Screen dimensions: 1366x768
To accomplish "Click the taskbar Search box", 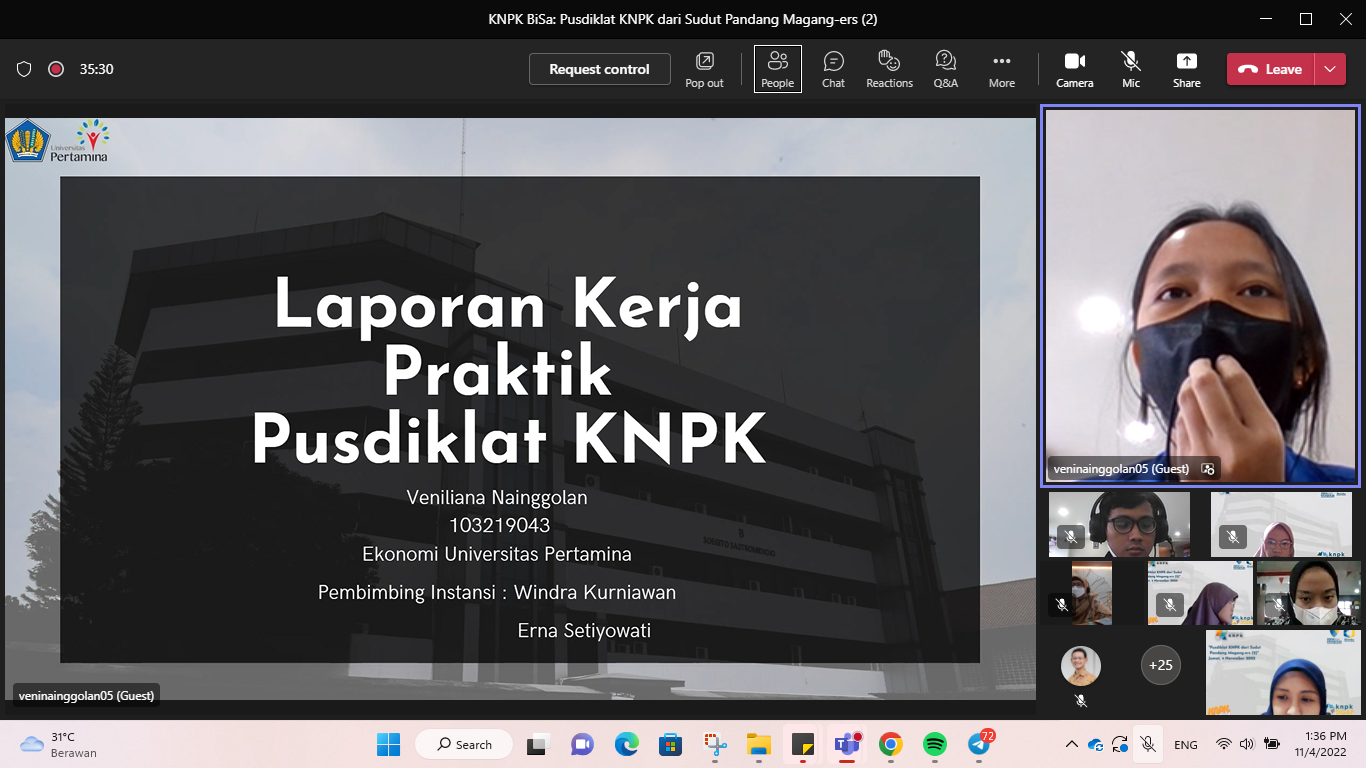I will 464,744.
